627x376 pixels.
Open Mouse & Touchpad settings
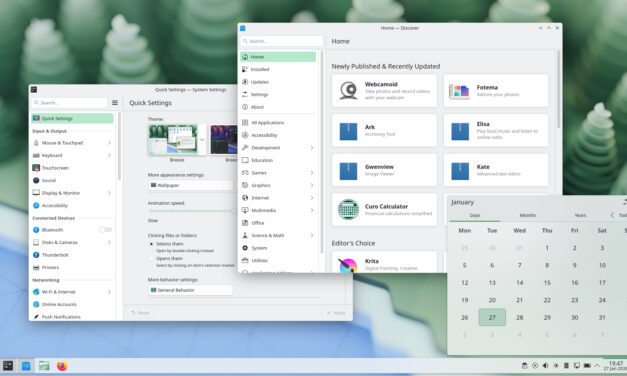coord(72,143)
